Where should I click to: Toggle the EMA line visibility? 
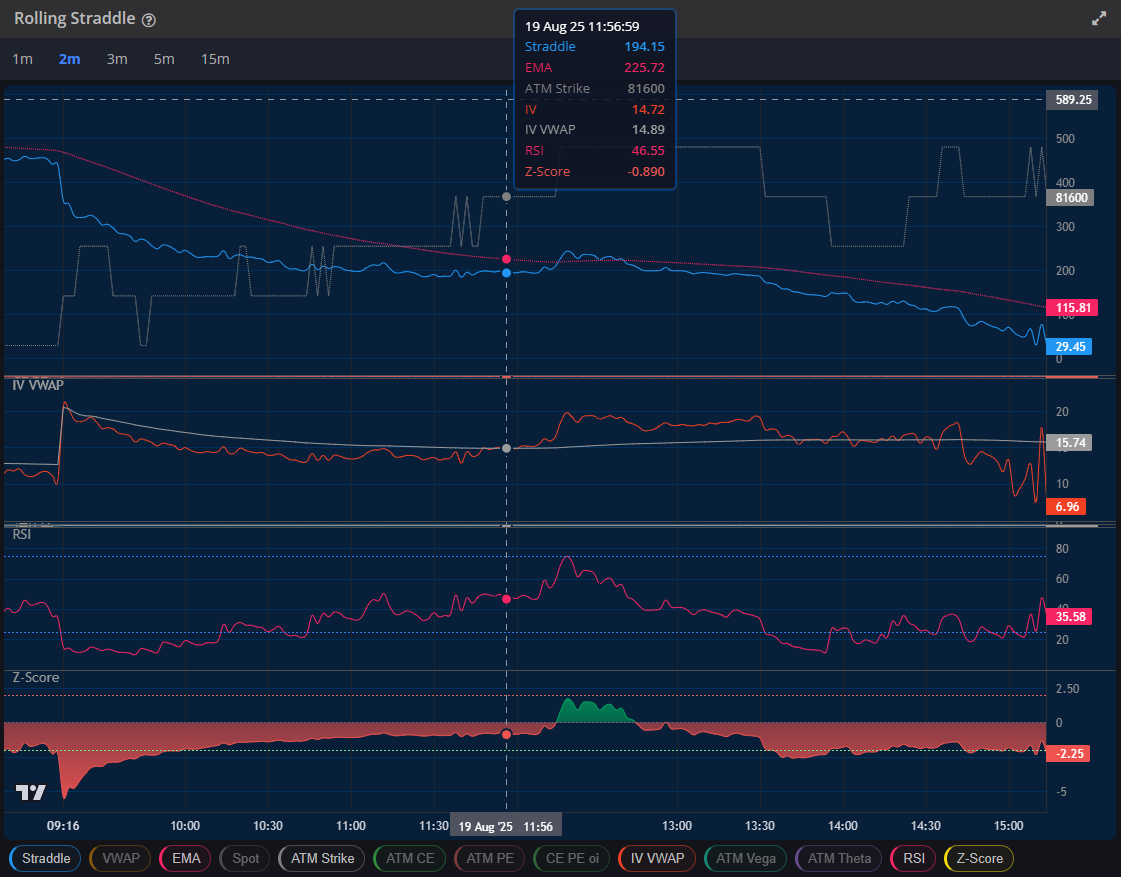pyautogui.click(x=184, y=858)
